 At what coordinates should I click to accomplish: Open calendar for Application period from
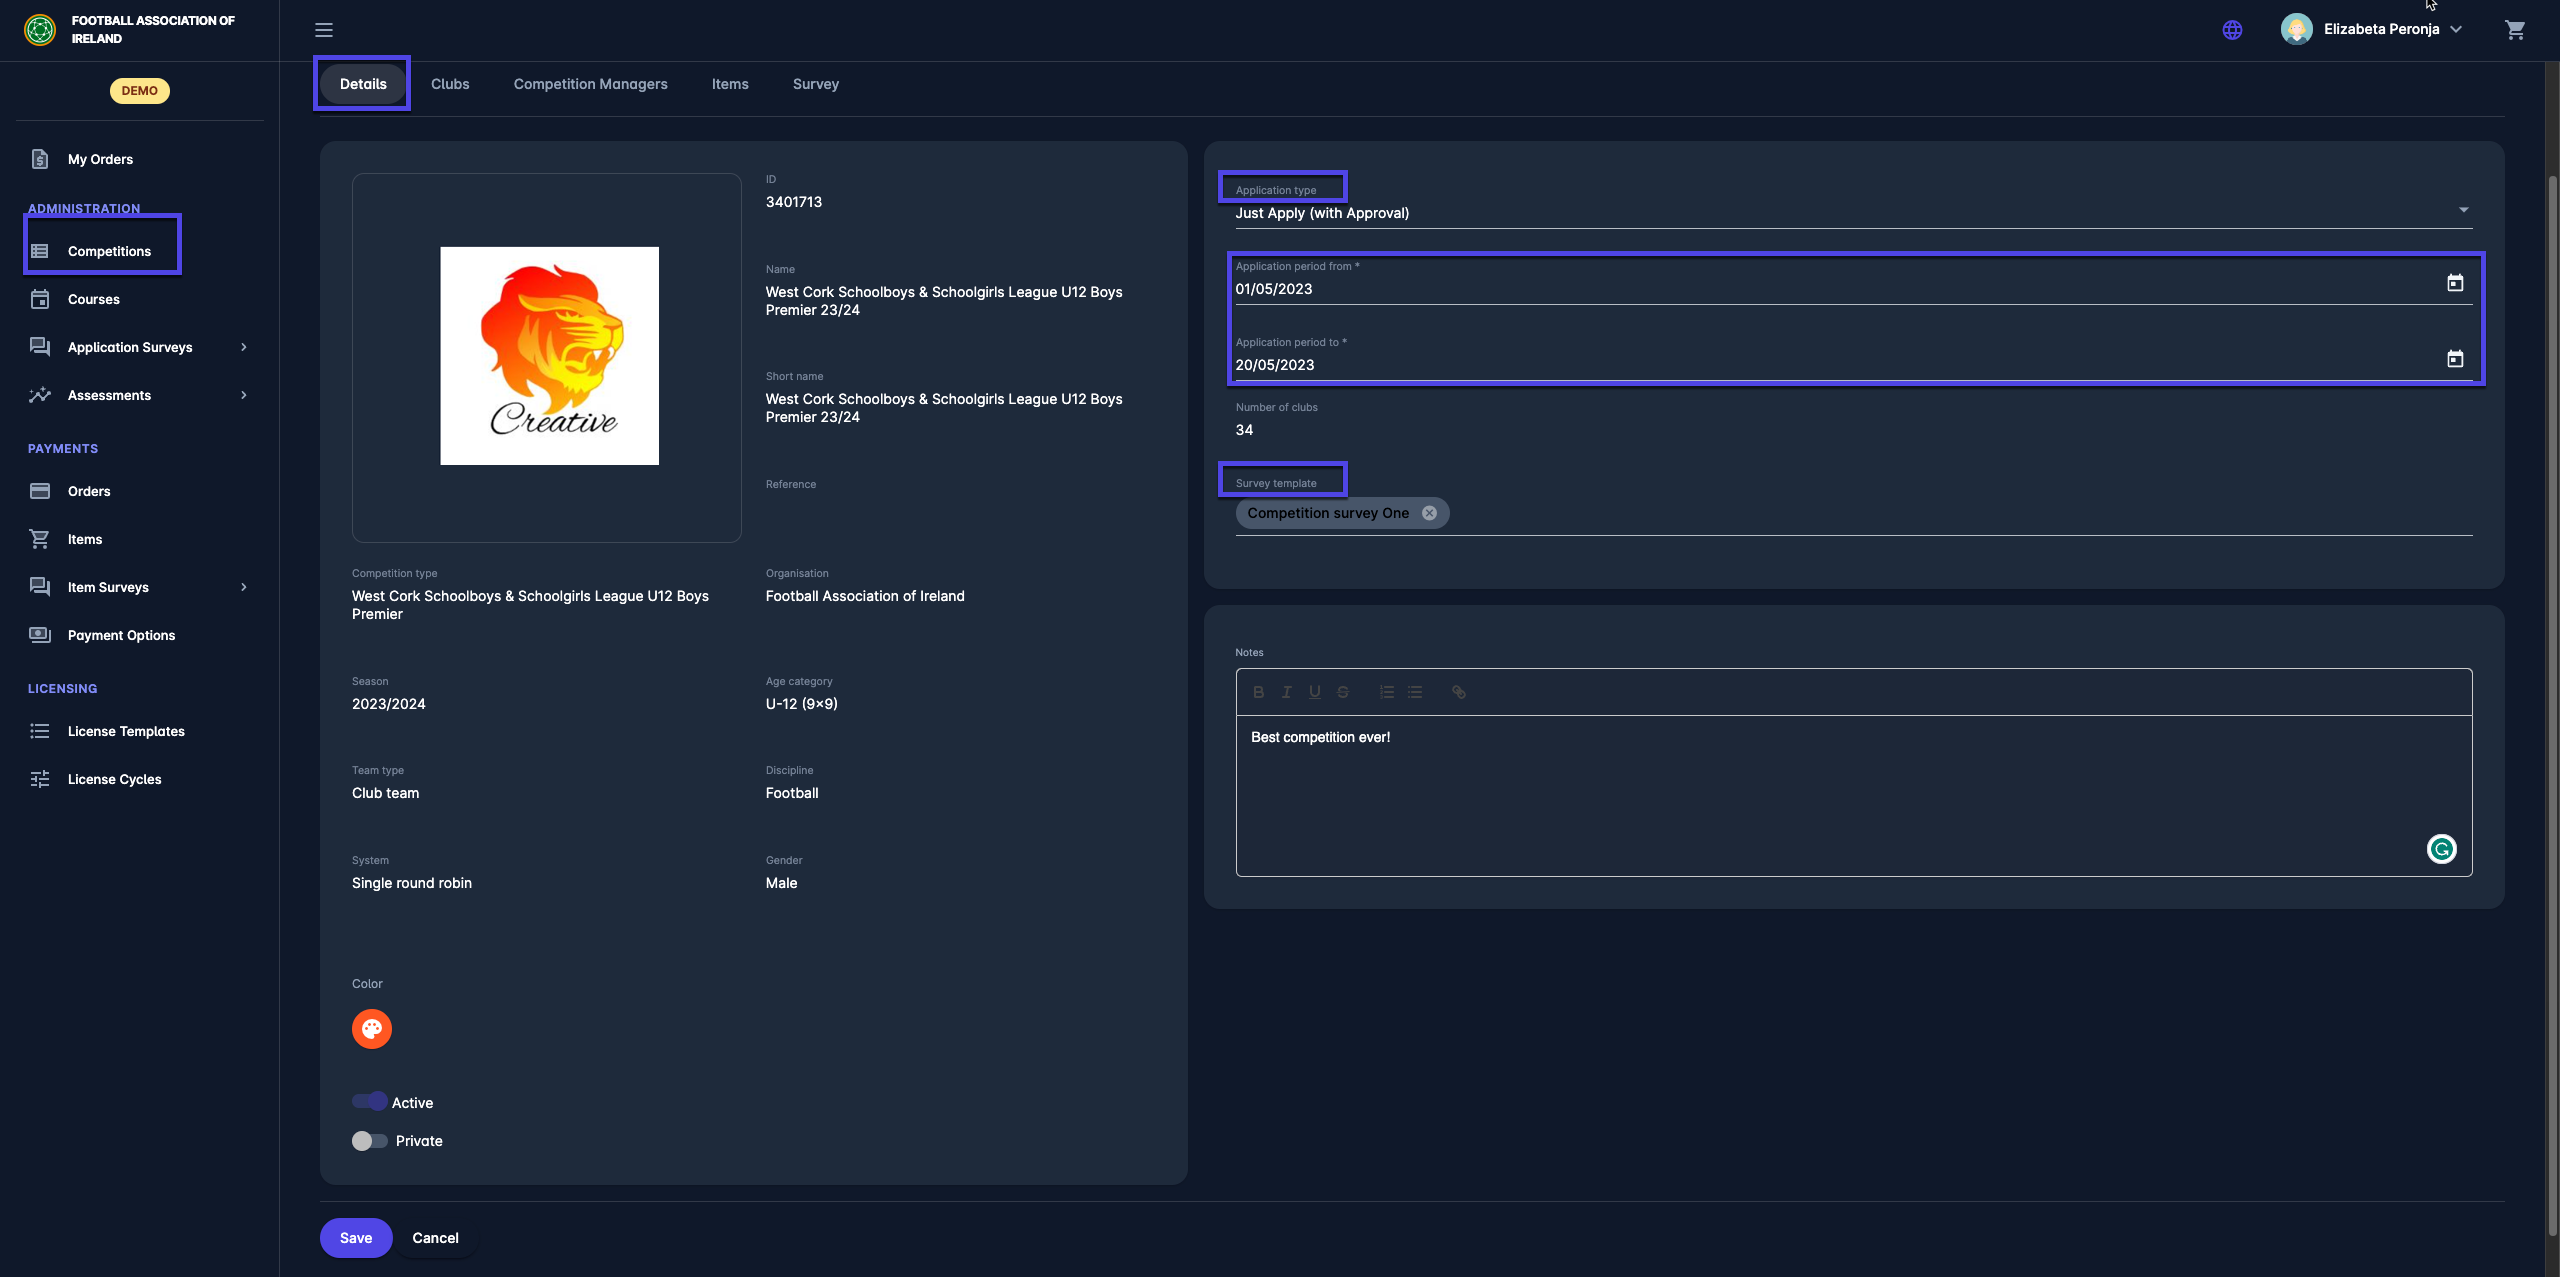(2454, 284)
